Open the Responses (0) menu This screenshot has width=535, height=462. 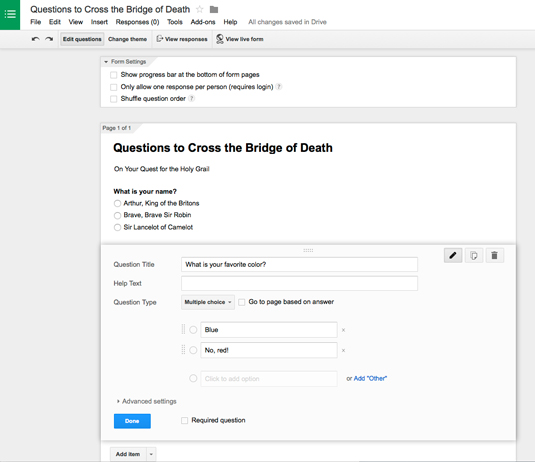click(x=137, y=22)
